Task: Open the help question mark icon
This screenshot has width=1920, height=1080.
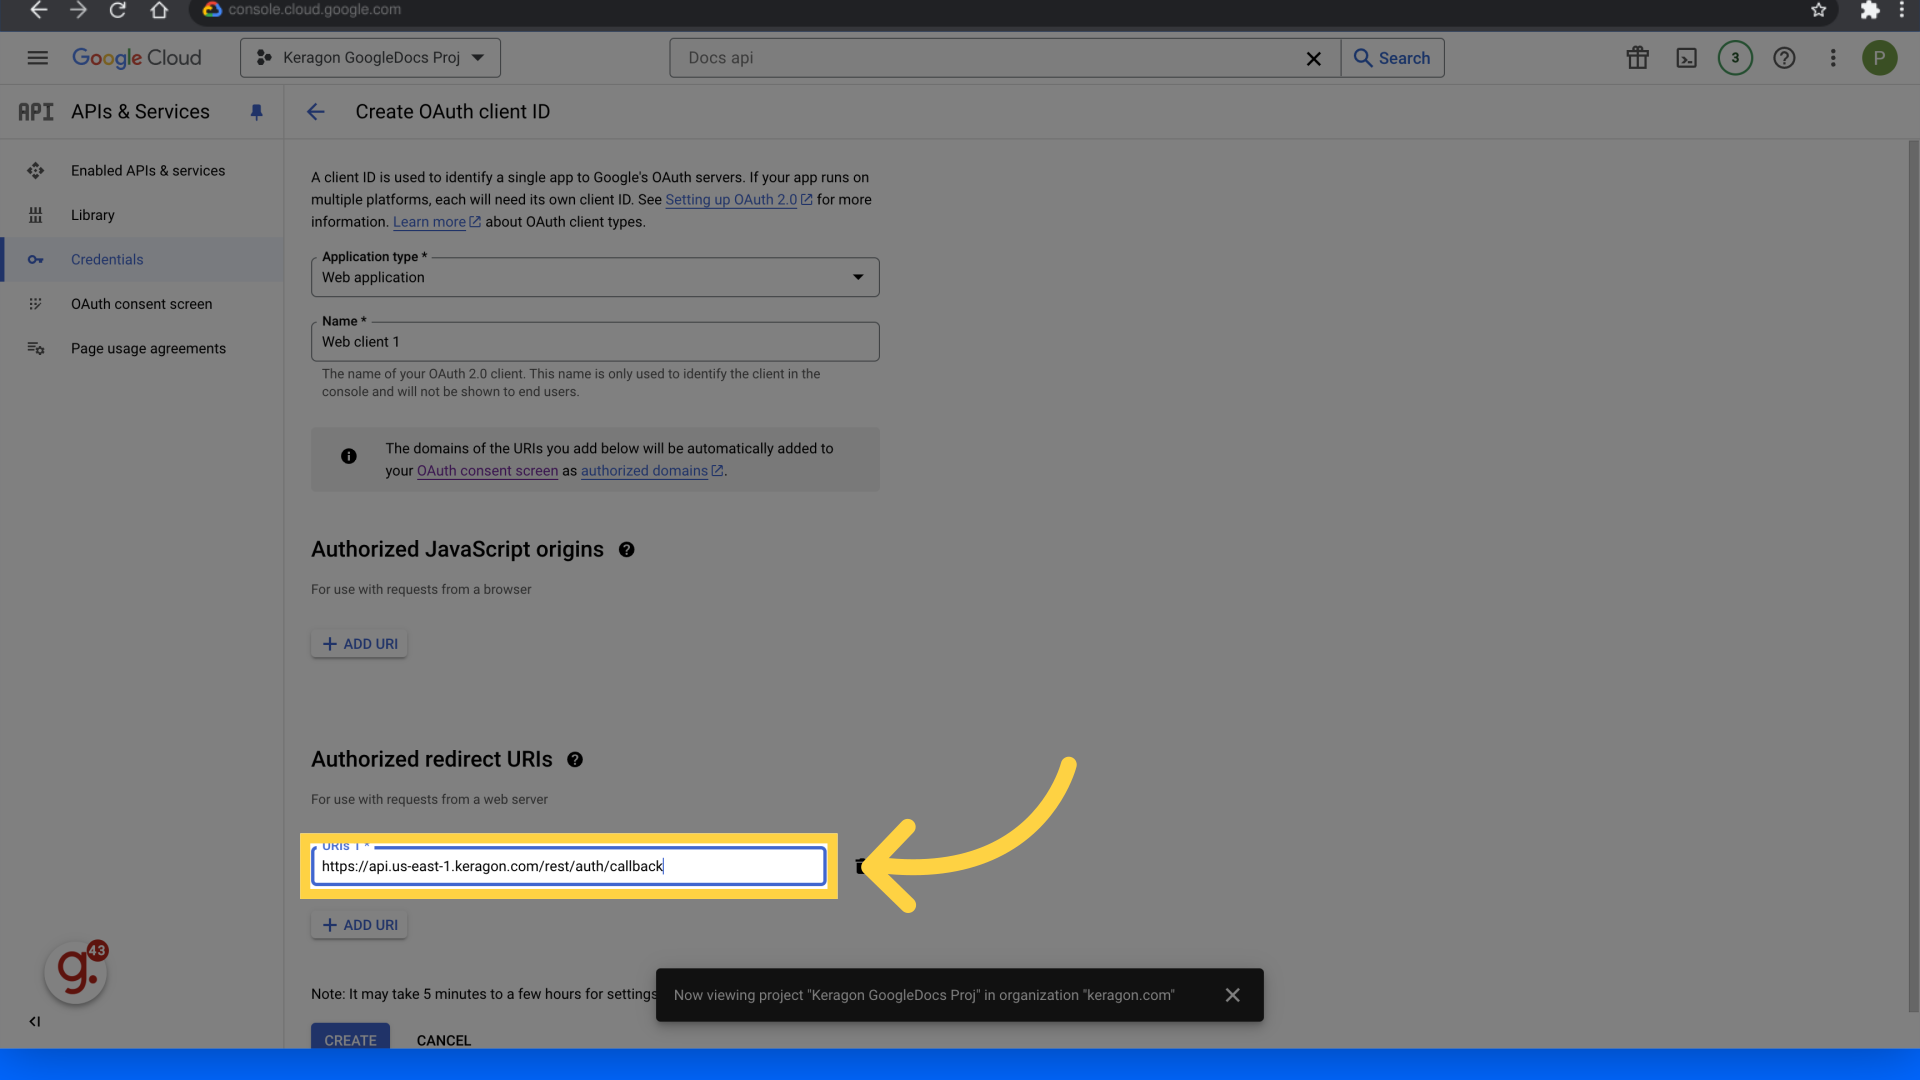Action: click(x=1784, y=58)
